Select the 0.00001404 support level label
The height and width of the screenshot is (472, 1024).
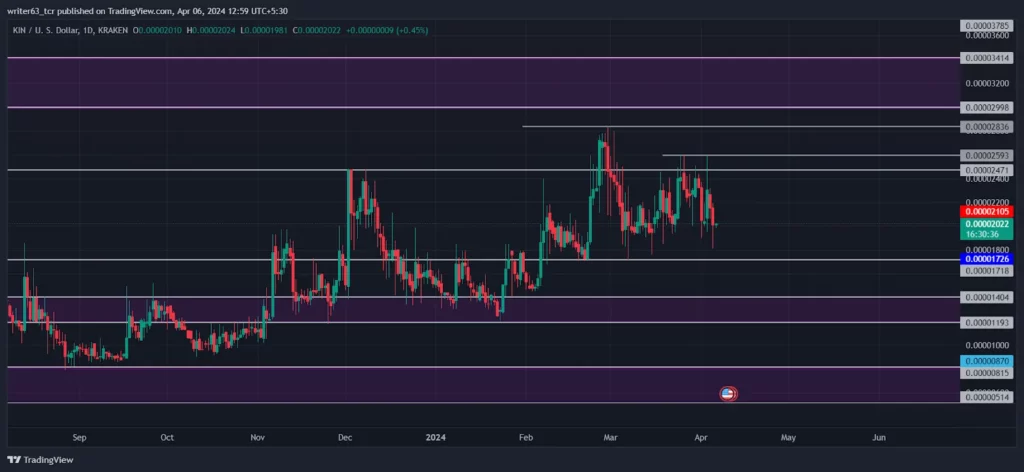[x=986, y=297]
